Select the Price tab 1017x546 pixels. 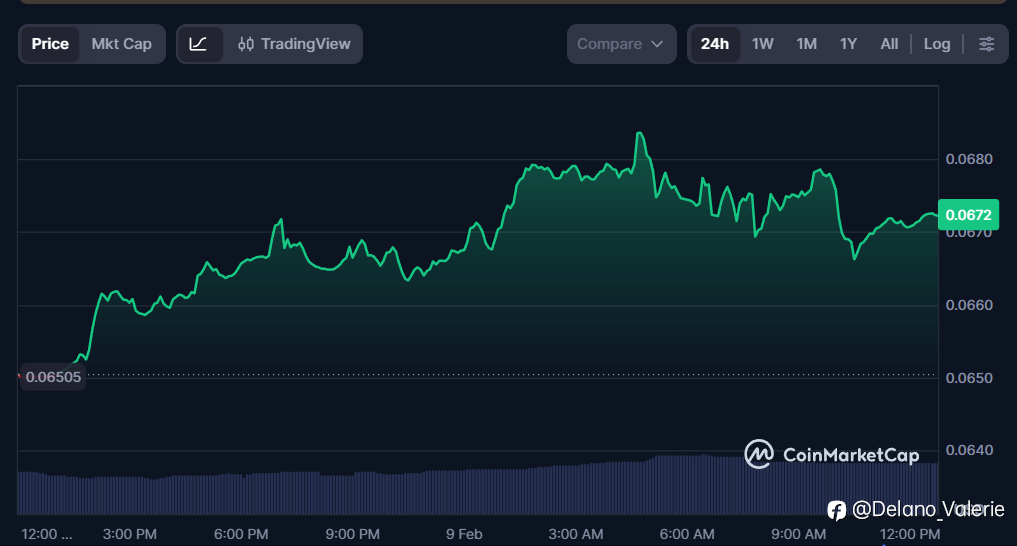[50, 44]
